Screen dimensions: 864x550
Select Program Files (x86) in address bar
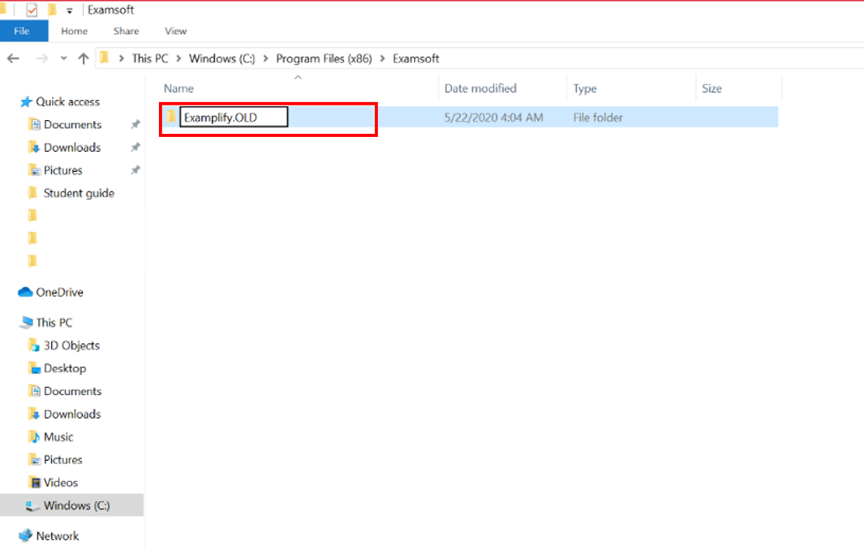324,58
